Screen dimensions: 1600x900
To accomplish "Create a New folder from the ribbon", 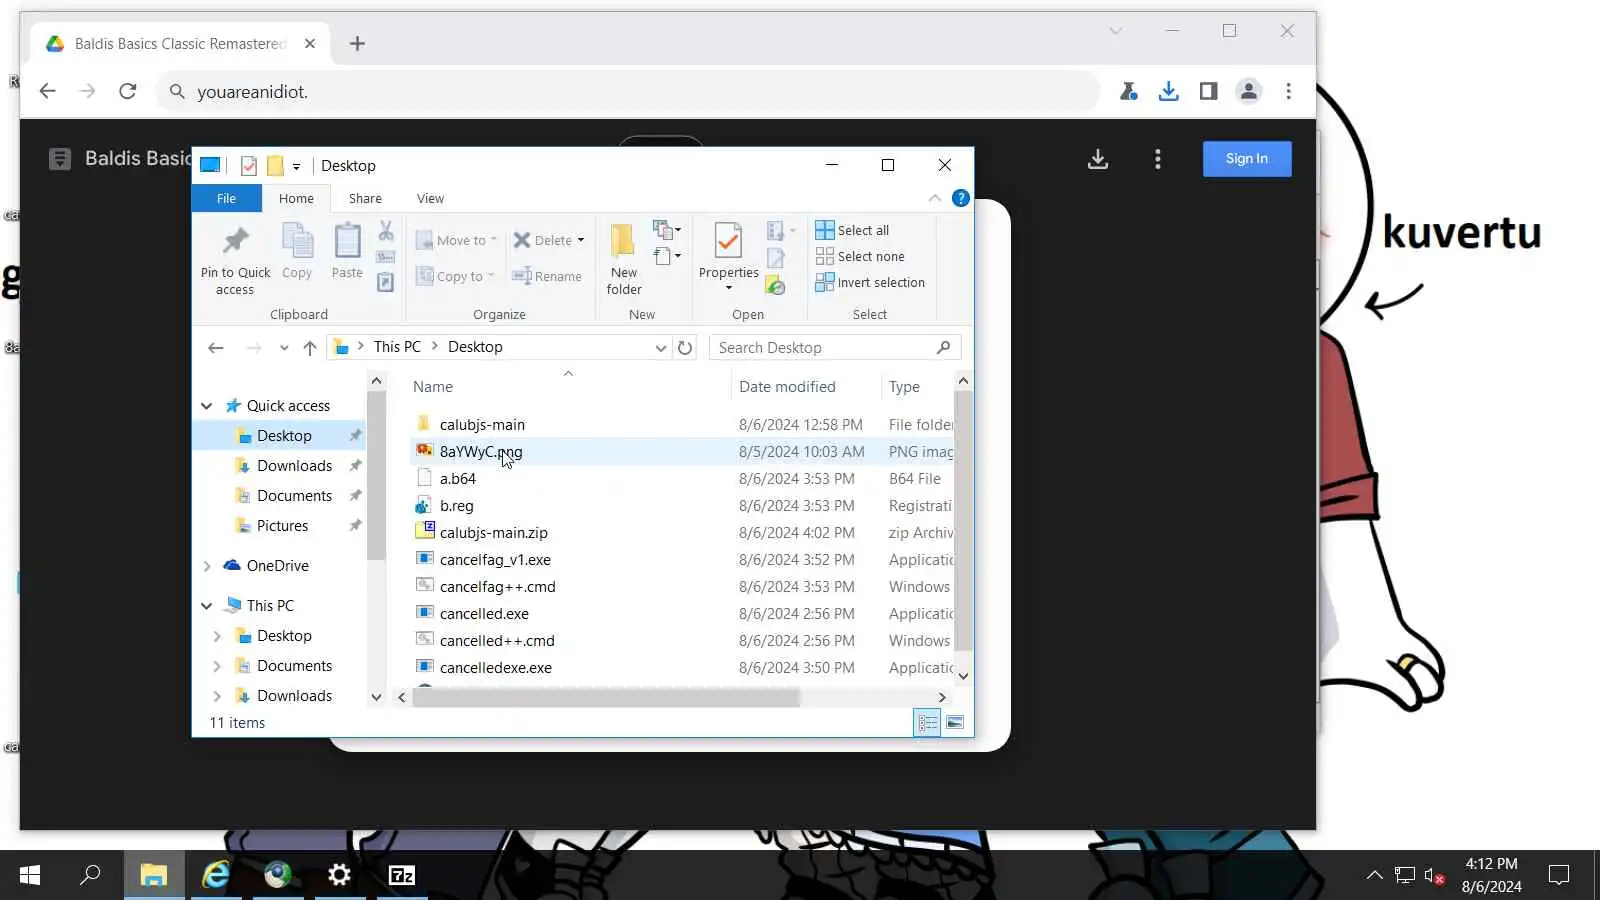I will (x=624, y=260).
